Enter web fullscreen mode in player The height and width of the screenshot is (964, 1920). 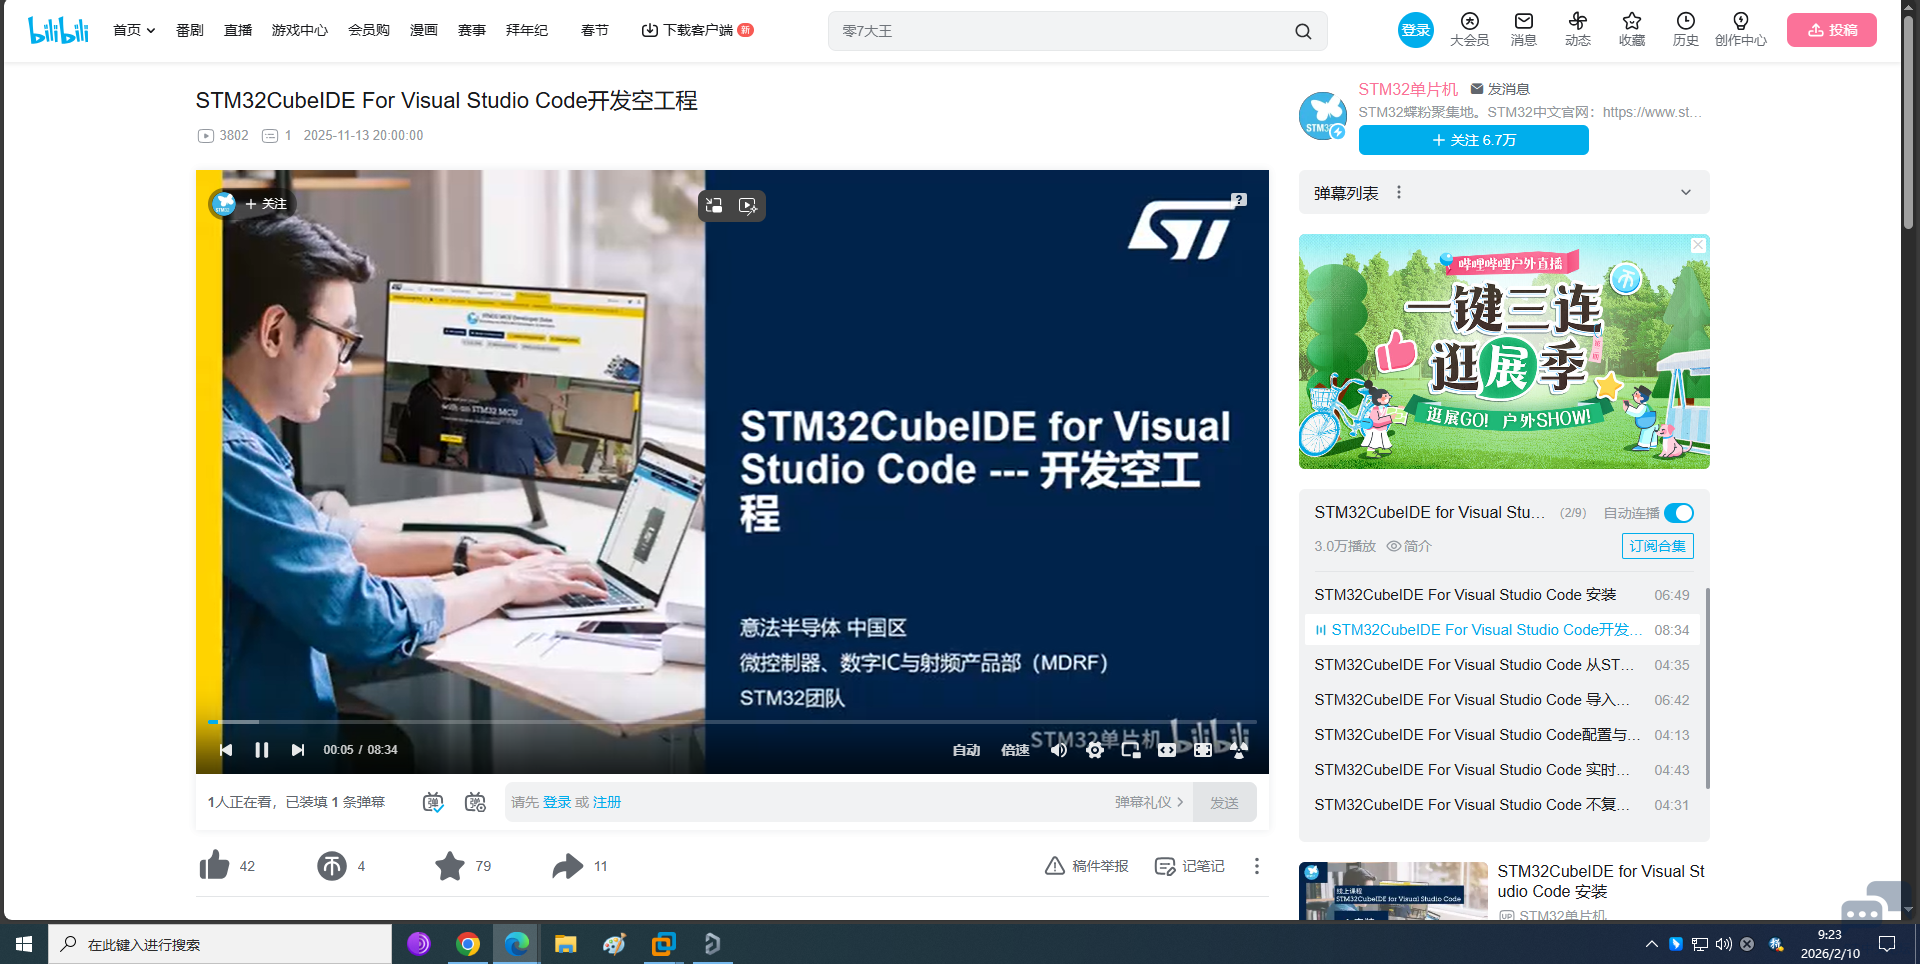click(x=1203, y=750)
